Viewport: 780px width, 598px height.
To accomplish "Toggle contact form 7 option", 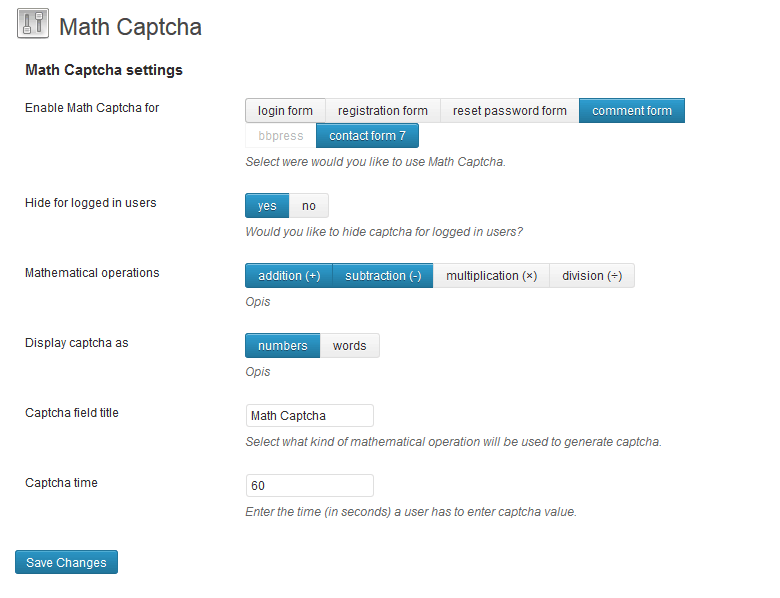I will click(367, 136).
